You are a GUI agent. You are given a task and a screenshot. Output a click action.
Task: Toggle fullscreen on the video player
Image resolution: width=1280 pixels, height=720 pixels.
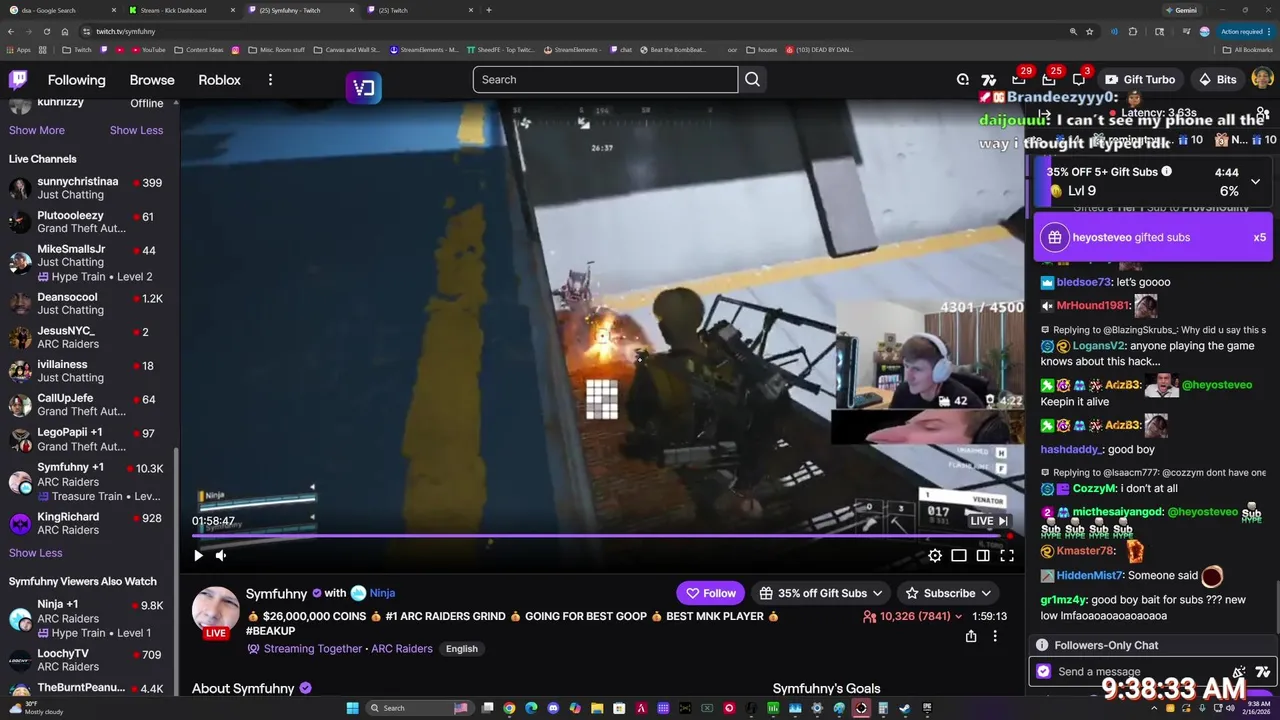1007,556
